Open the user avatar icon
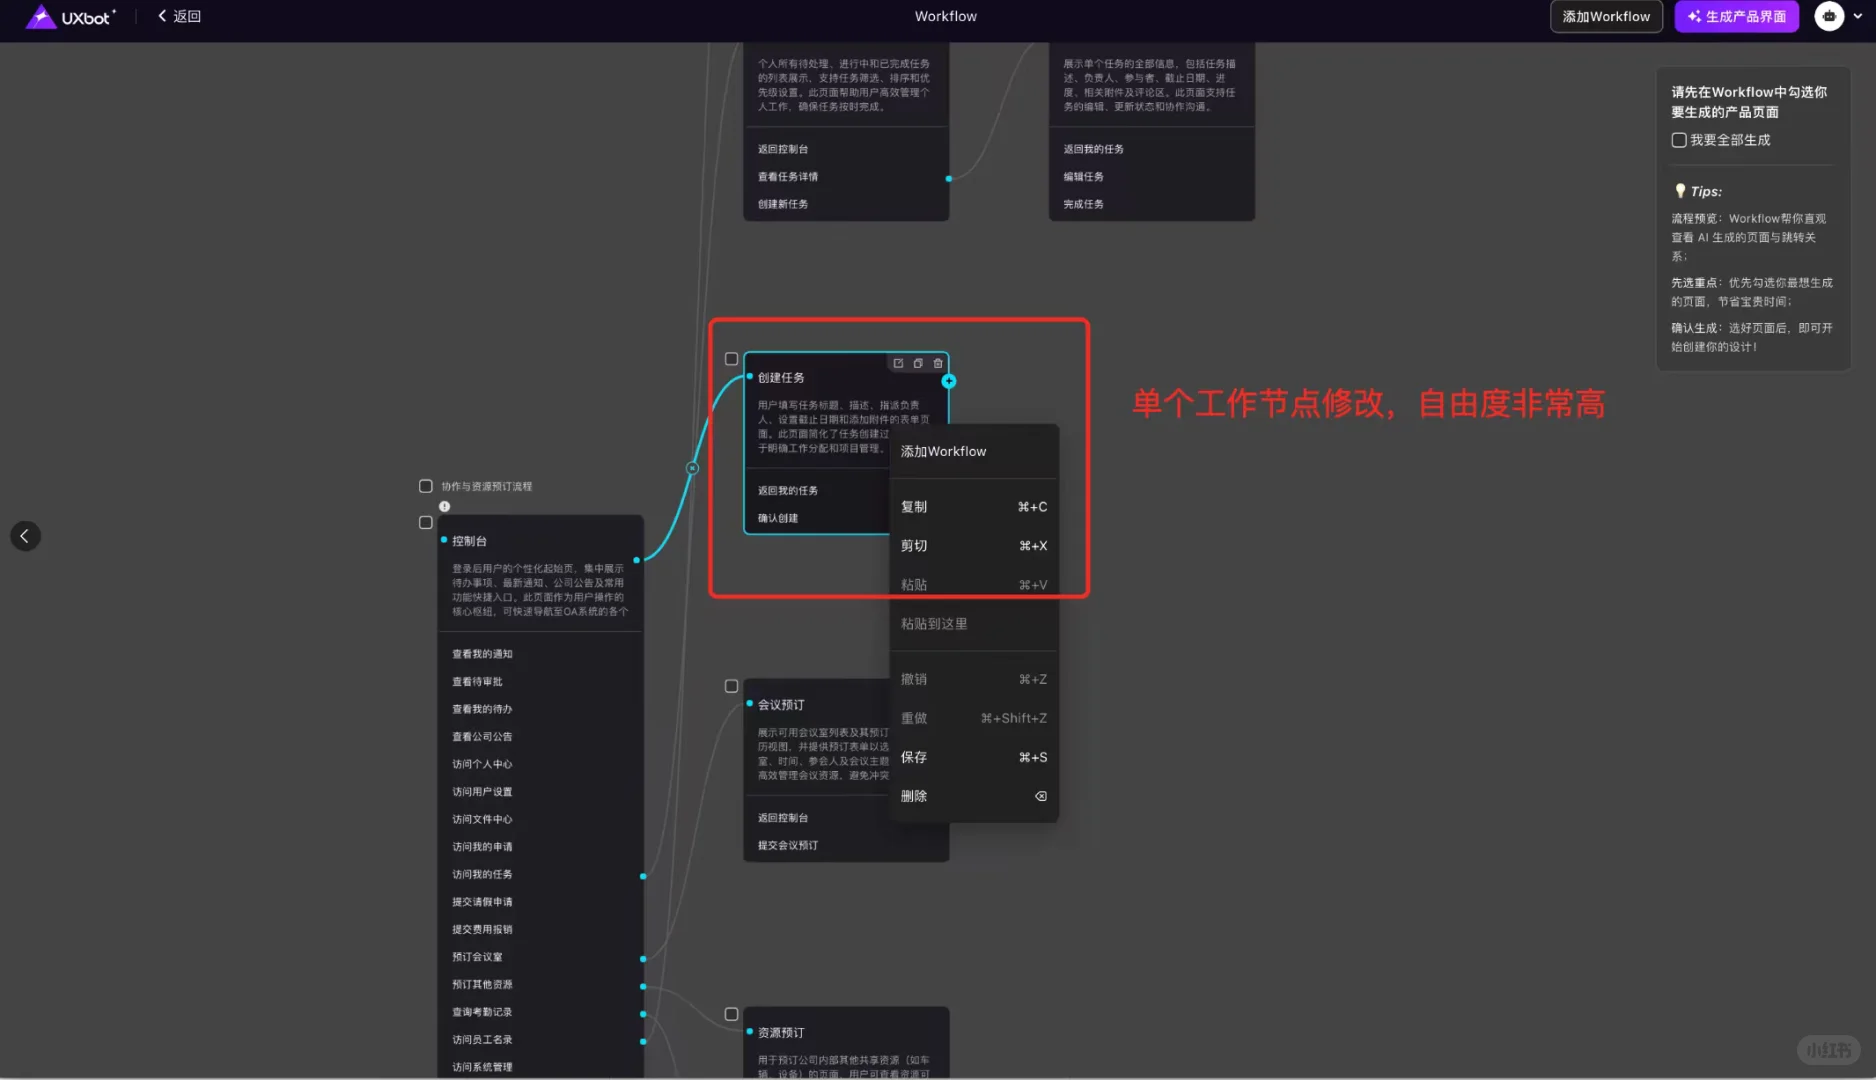 tap(1829, 16)
